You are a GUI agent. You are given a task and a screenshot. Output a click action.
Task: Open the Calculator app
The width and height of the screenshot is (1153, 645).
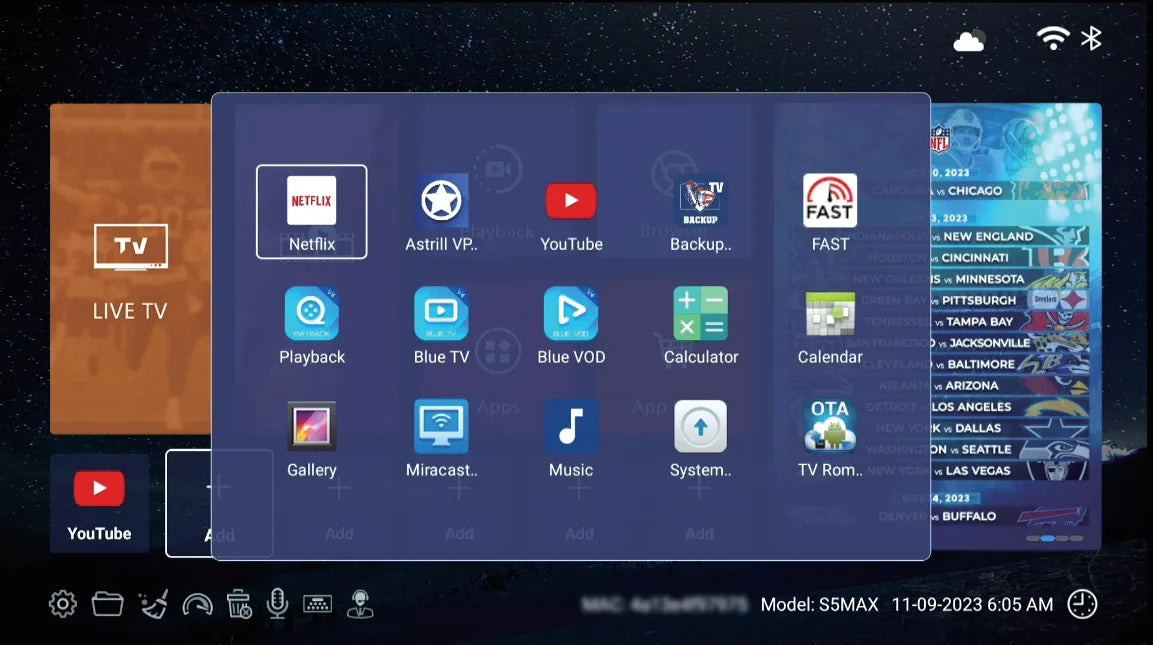[701, 326]
